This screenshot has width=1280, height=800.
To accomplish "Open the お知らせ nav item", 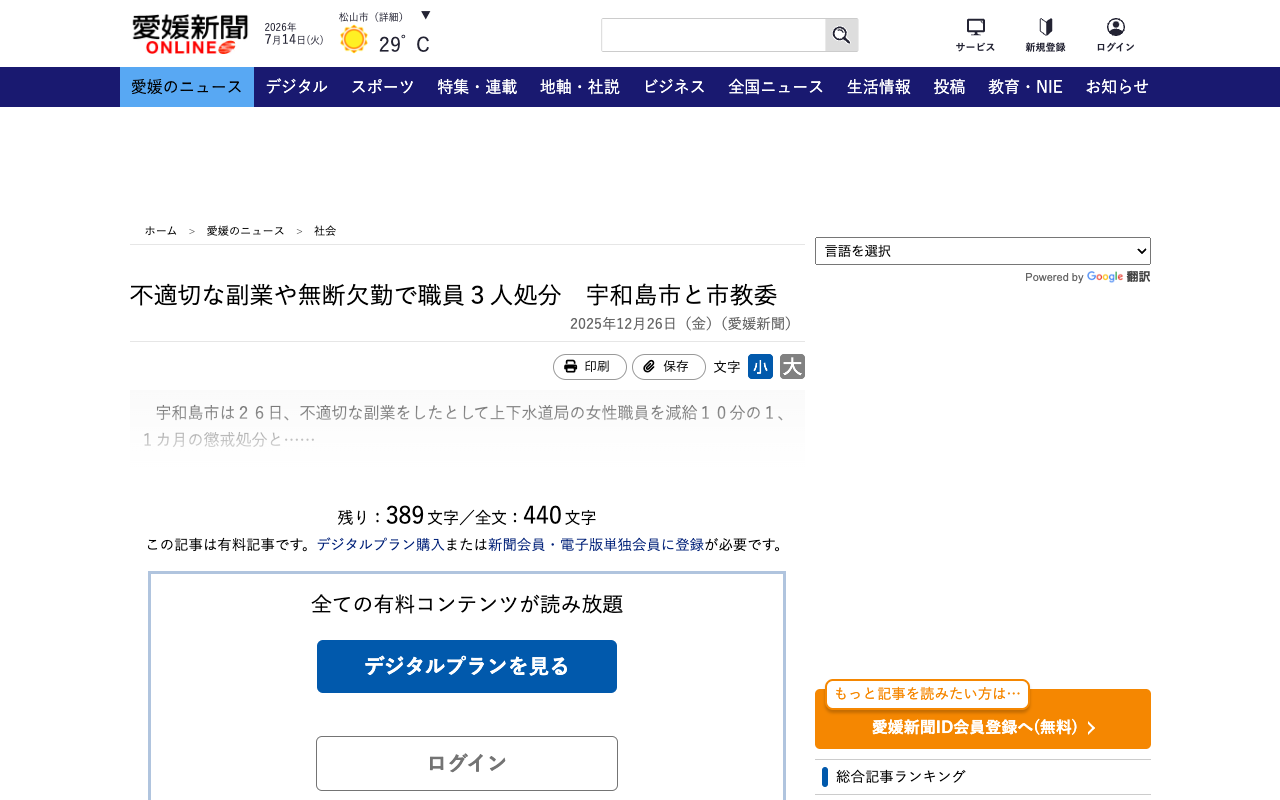I will [x=1117, y=87].
